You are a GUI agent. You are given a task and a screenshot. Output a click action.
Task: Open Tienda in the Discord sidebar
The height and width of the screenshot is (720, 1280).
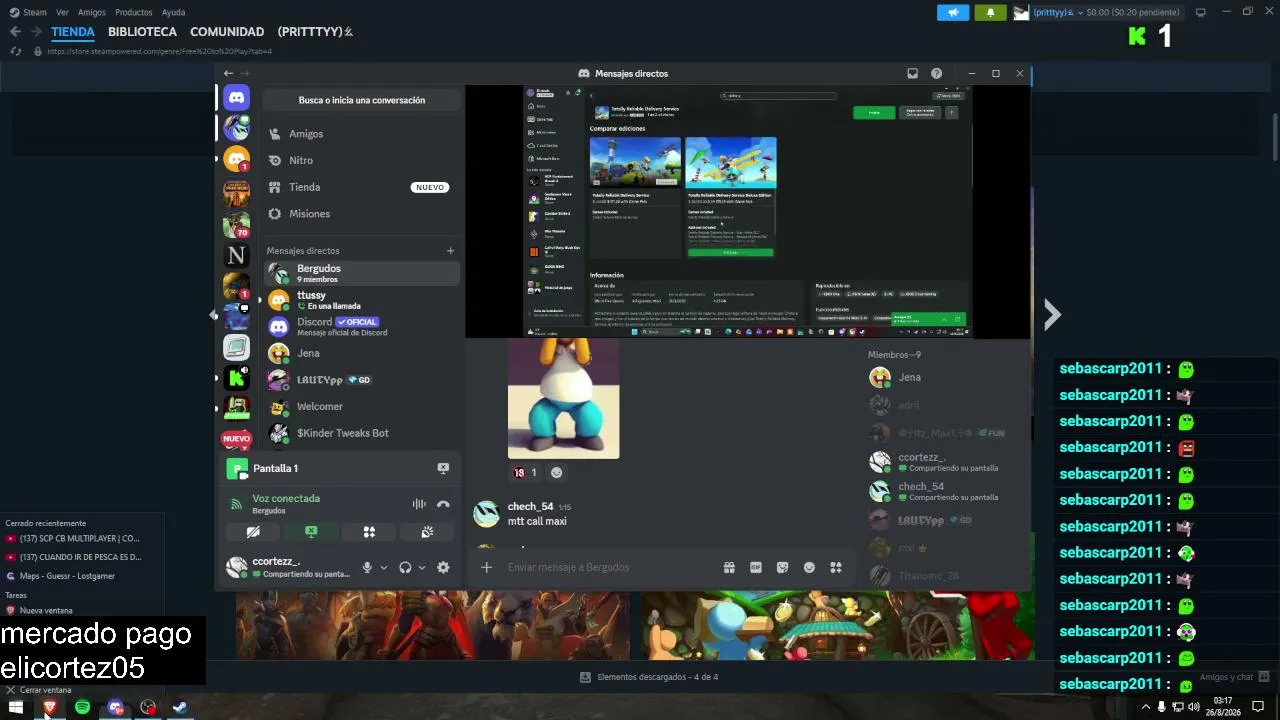(x=361, y=187)
